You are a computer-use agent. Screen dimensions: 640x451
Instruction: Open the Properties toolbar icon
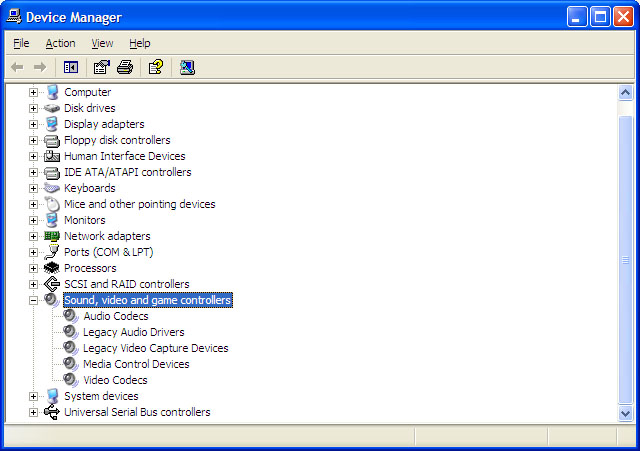pos(102,67)
